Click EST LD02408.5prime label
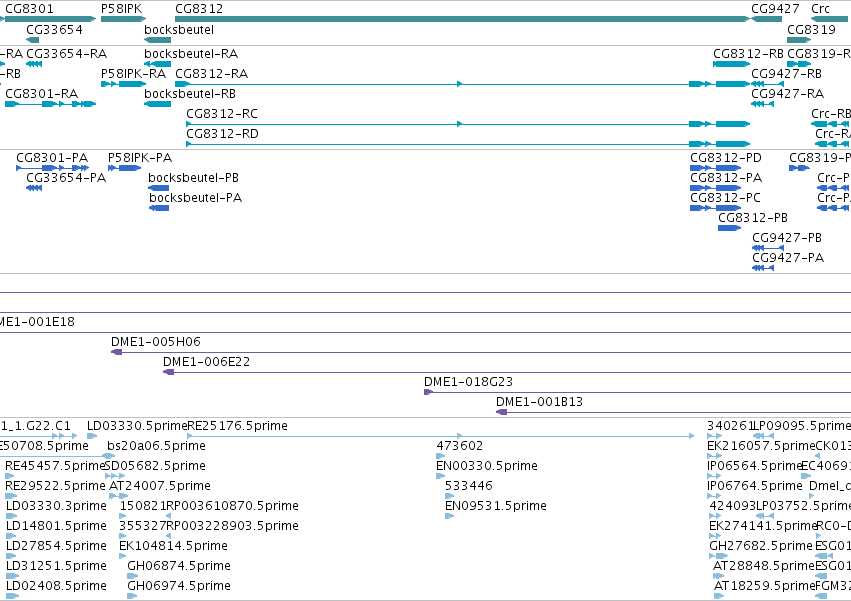Viewport: 851px width, 601px height. (x=56, y=587)
